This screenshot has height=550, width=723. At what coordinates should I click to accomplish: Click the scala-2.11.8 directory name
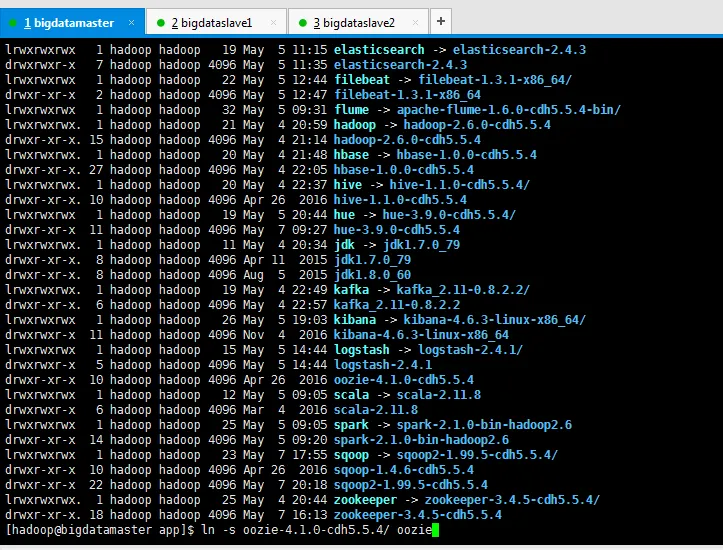[376, 410]
